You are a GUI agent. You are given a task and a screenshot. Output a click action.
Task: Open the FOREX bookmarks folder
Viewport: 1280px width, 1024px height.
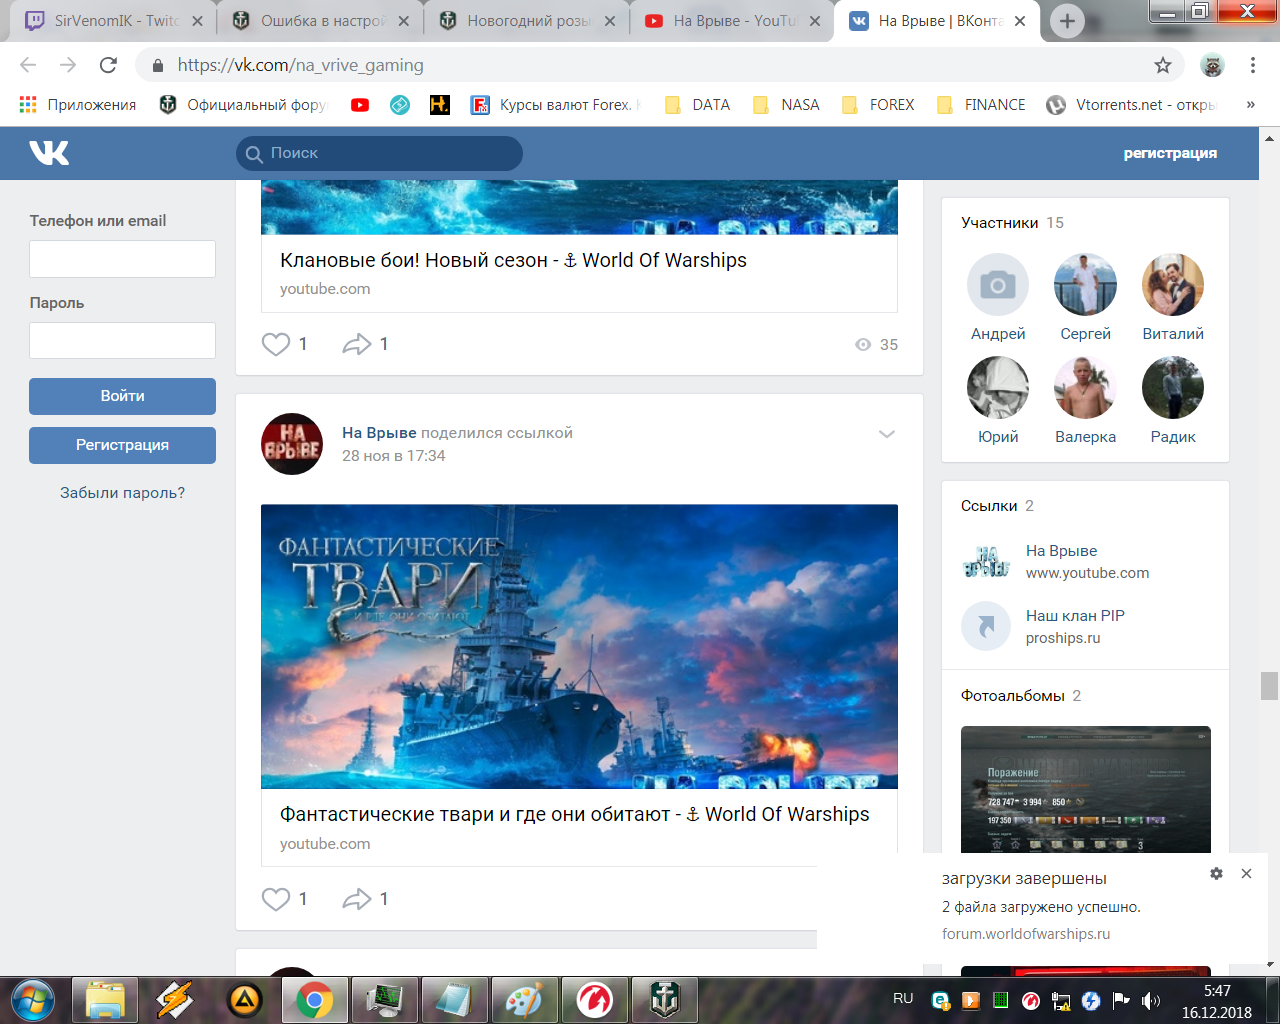(879, 105)
